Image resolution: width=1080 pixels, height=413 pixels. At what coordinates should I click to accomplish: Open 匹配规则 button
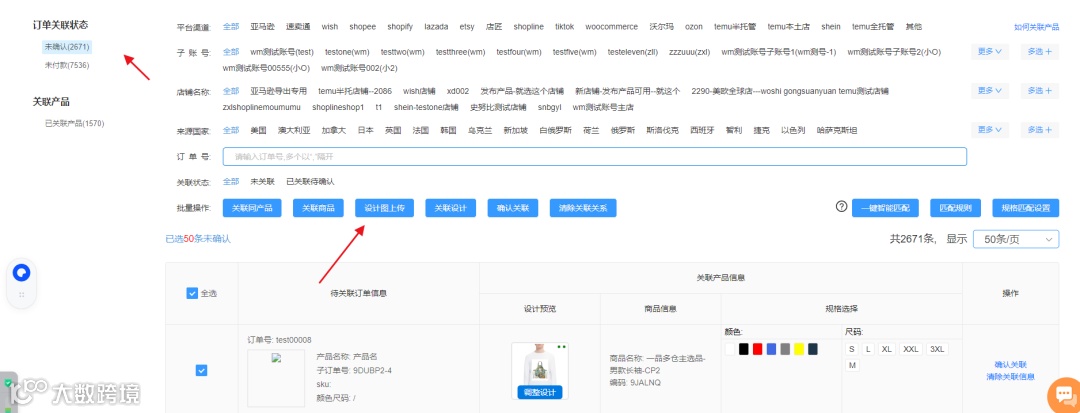955,208
